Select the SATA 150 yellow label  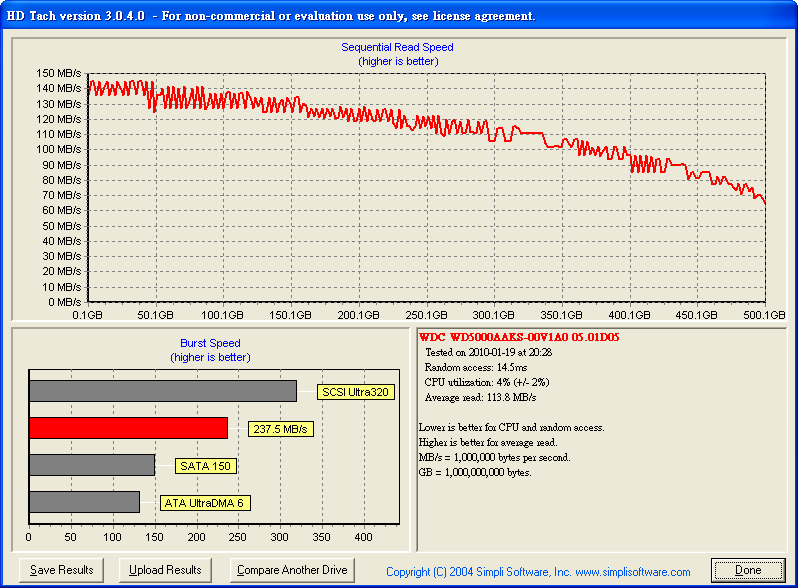206,466
